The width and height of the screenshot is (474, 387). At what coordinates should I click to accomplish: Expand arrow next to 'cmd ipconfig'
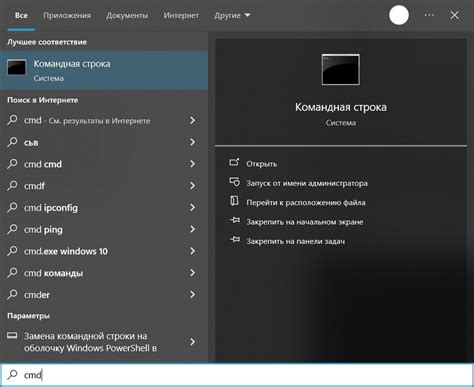click(x=192, y=208)
